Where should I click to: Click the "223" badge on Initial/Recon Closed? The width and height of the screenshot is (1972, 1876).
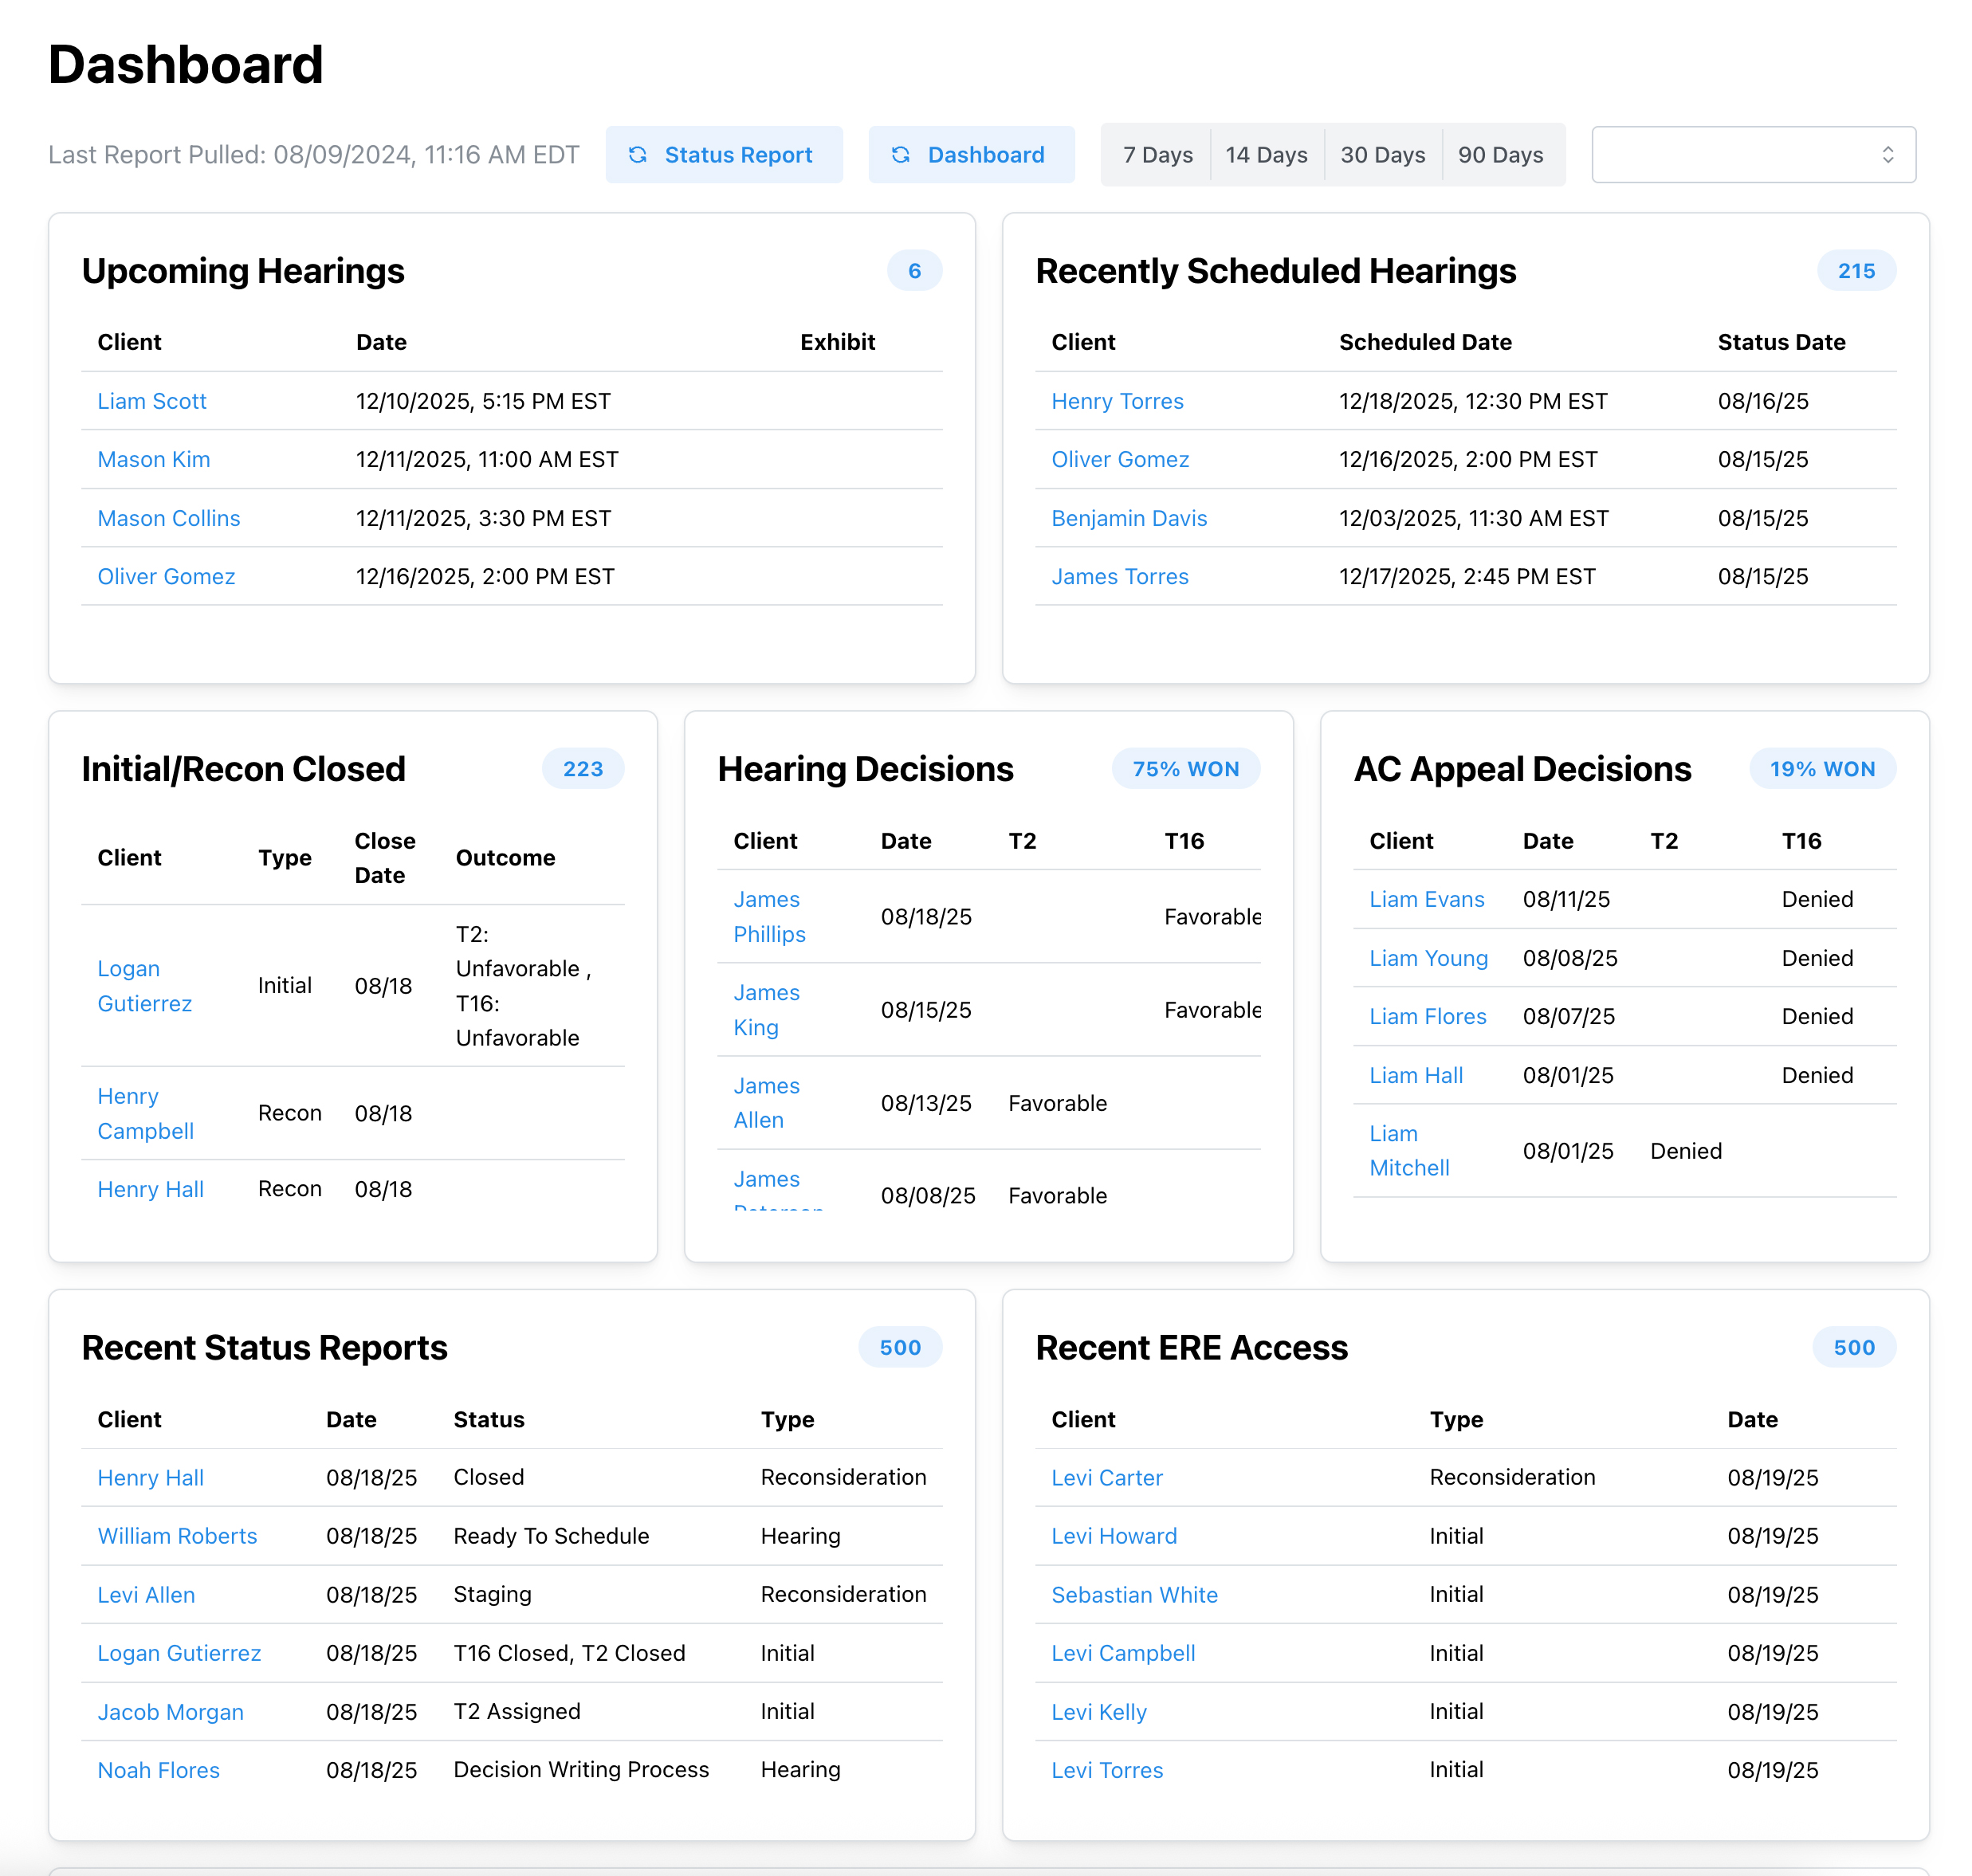[x=583, y=768]
